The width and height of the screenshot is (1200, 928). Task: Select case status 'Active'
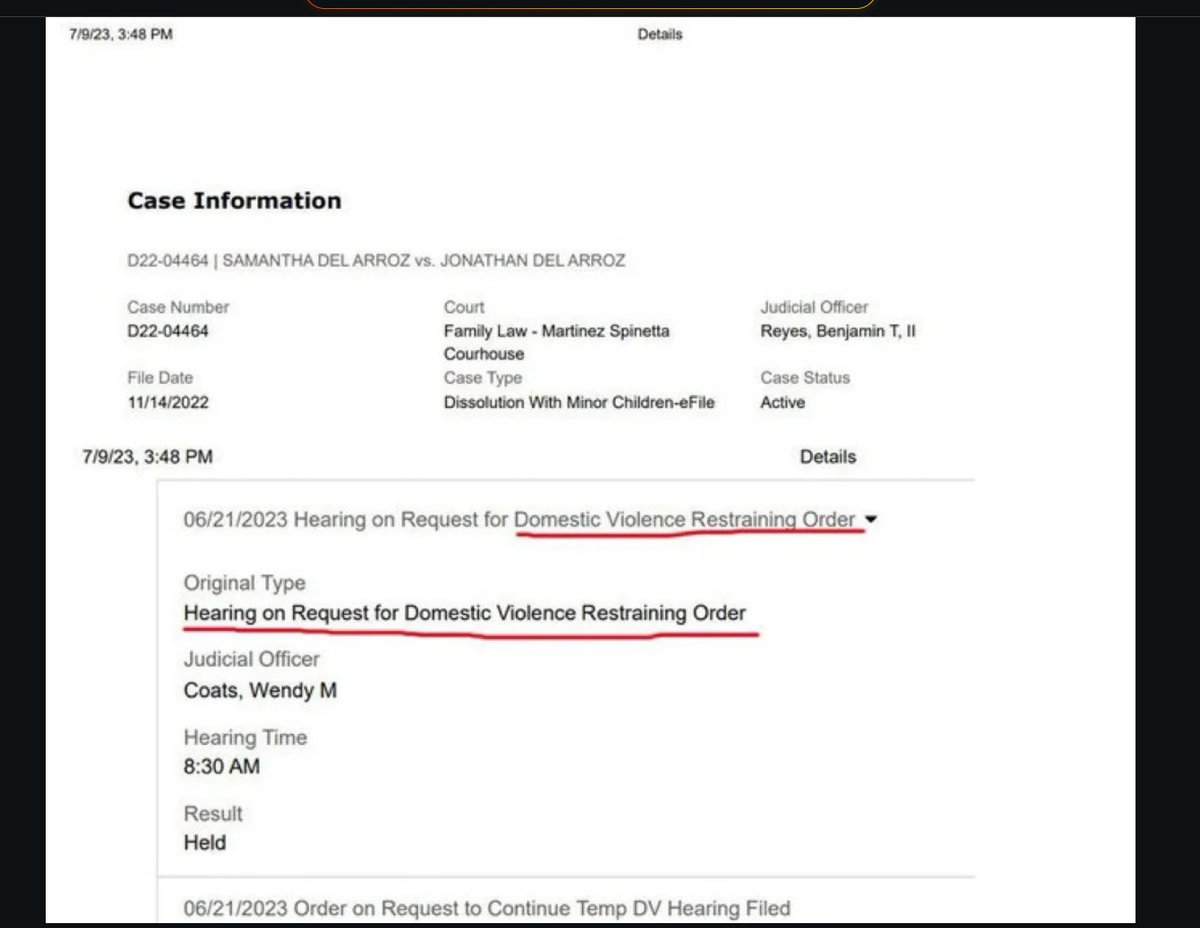[782, 402]
